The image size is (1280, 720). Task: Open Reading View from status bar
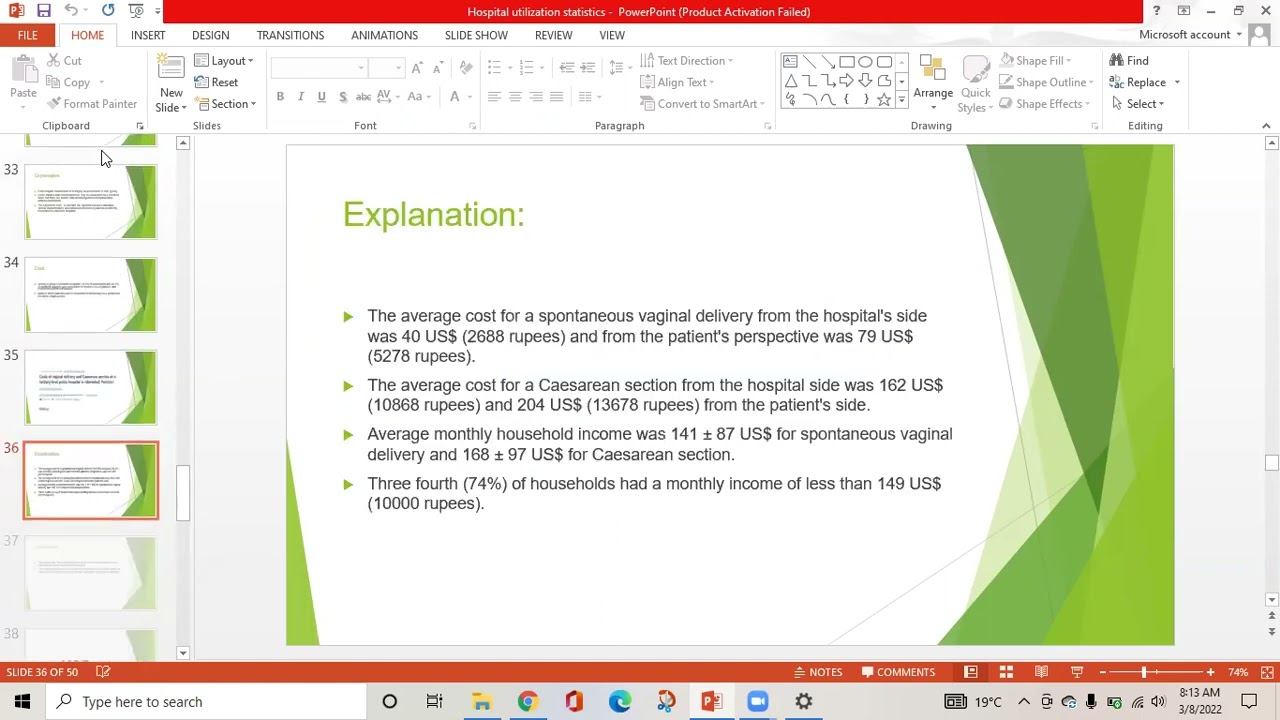point(1041,672)
